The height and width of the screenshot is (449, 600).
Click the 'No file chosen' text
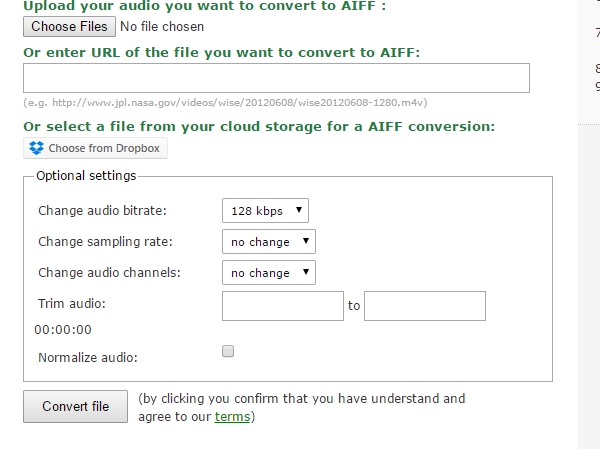[x=162, y=27]
